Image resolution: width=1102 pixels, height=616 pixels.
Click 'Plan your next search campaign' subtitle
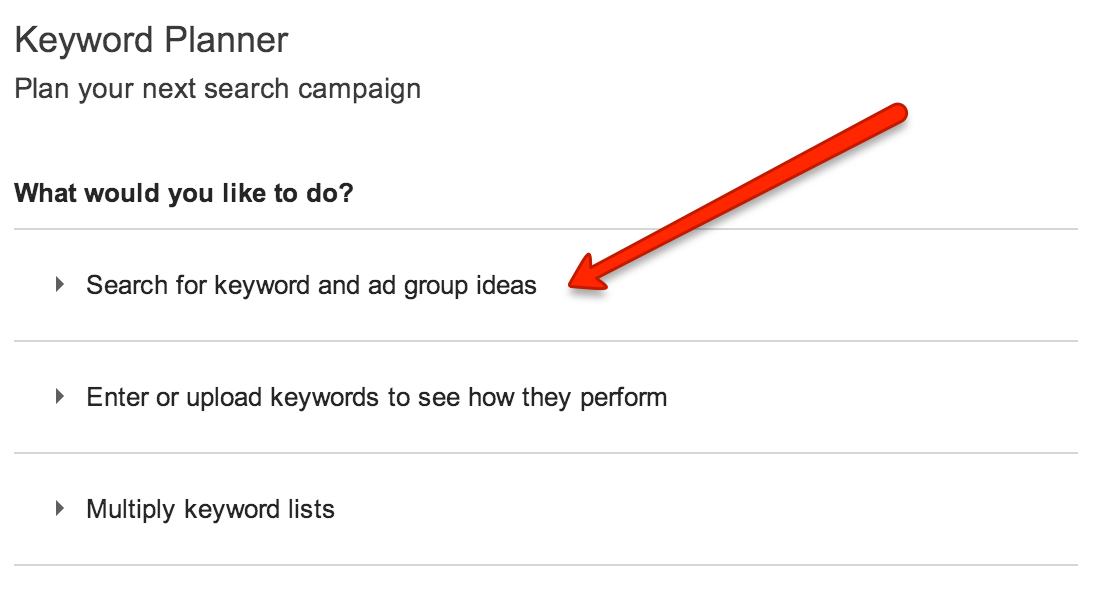[x=216, y=88]
